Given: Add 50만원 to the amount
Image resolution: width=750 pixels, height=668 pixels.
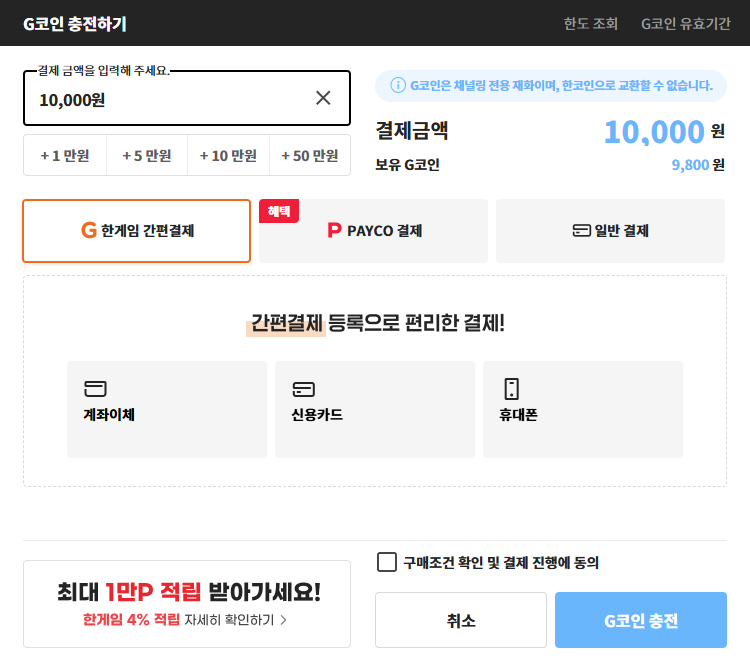Looking at the screenshot, I should (310, 155).
